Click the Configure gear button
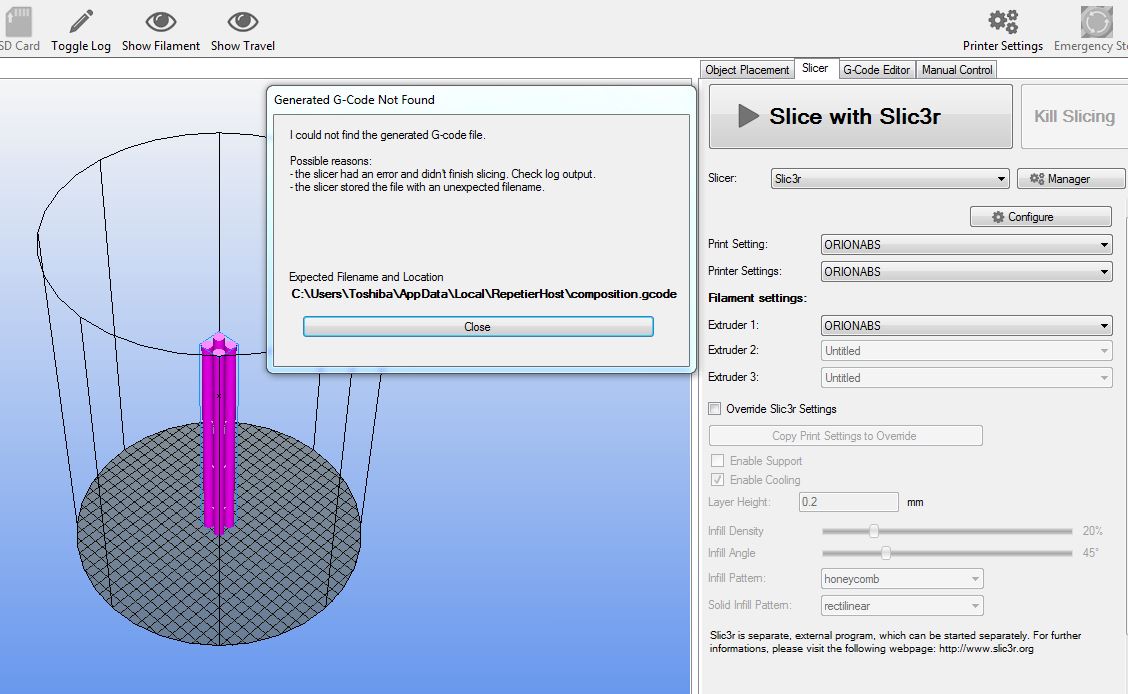This screenshot has height=694, width=1128. click(x=1040, y=217)
